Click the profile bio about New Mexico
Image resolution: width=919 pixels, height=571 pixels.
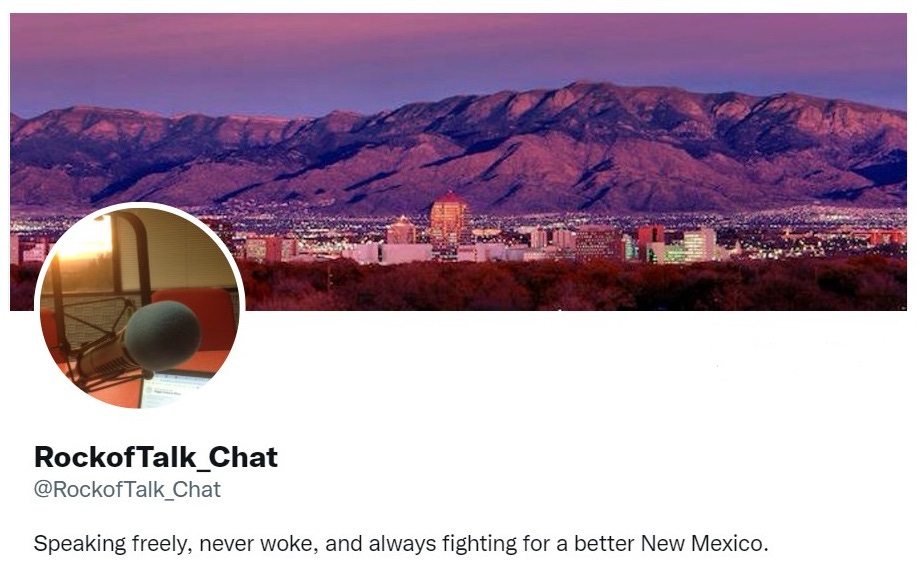click(x=400, y=543)
